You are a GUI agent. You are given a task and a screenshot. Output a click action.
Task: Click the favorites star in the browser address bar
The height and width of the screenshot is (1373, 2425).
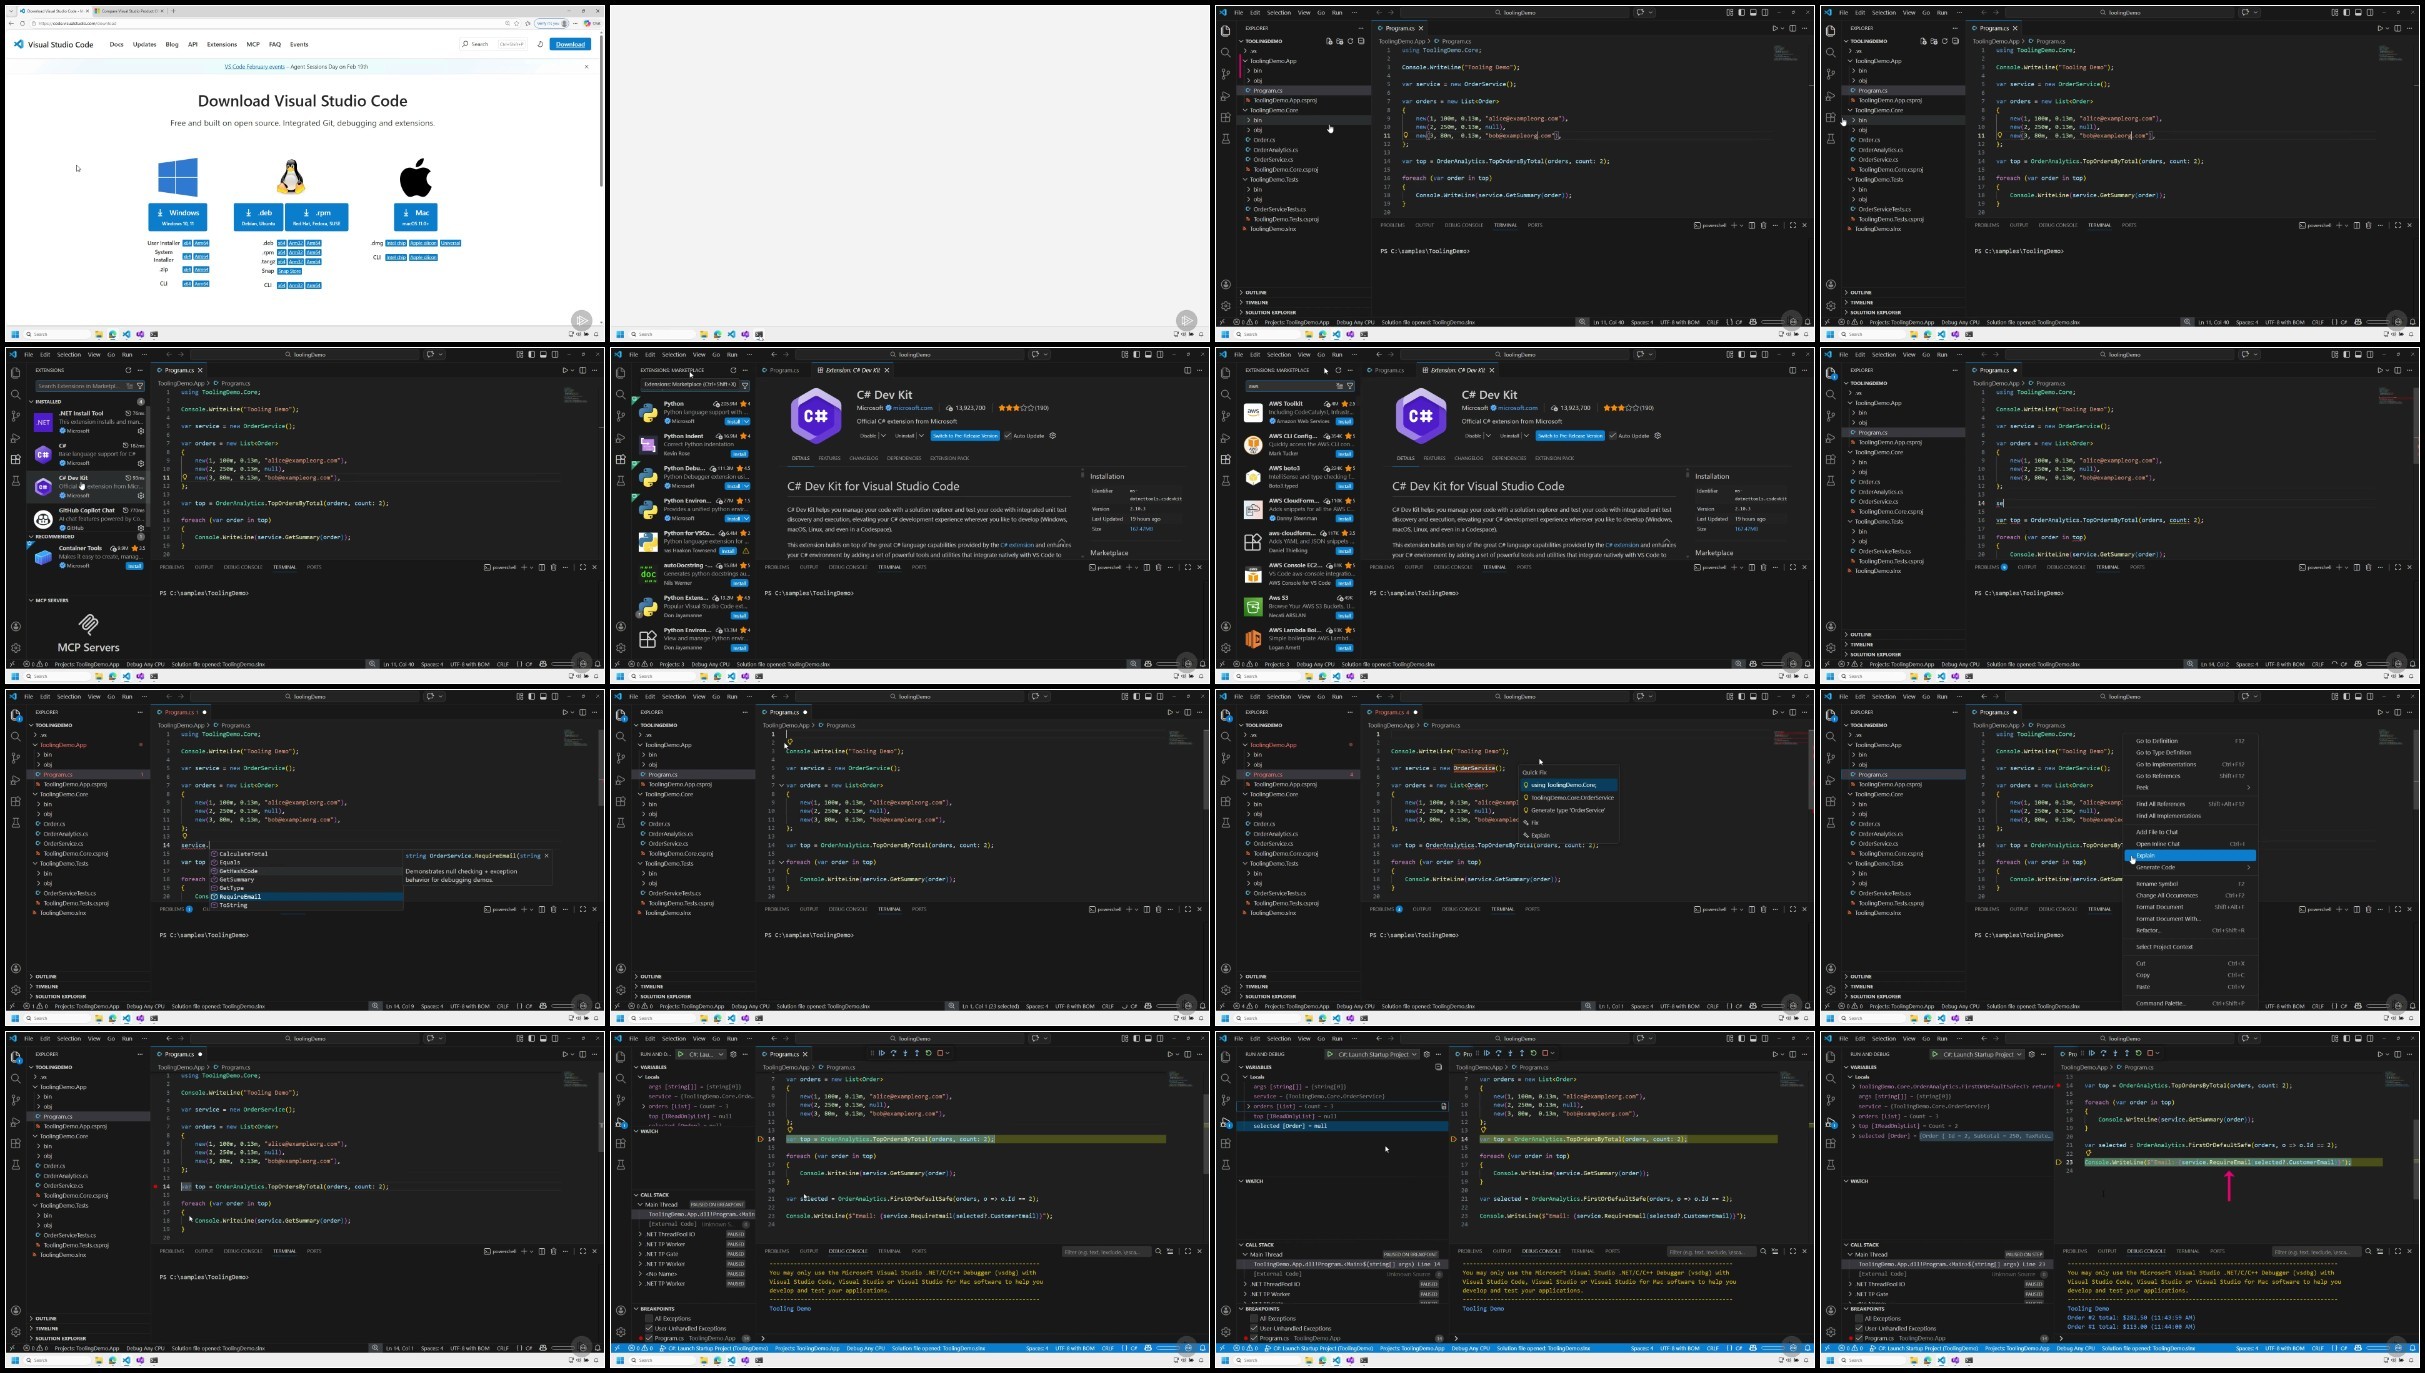(x=517, y=23)
